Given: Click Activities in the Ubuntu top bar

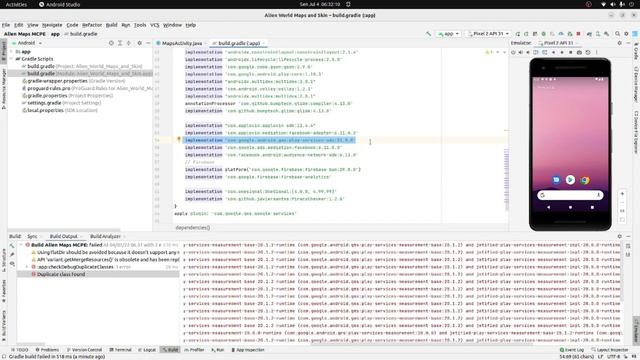Looking at the screenshot, I should [x=16, y=4].
